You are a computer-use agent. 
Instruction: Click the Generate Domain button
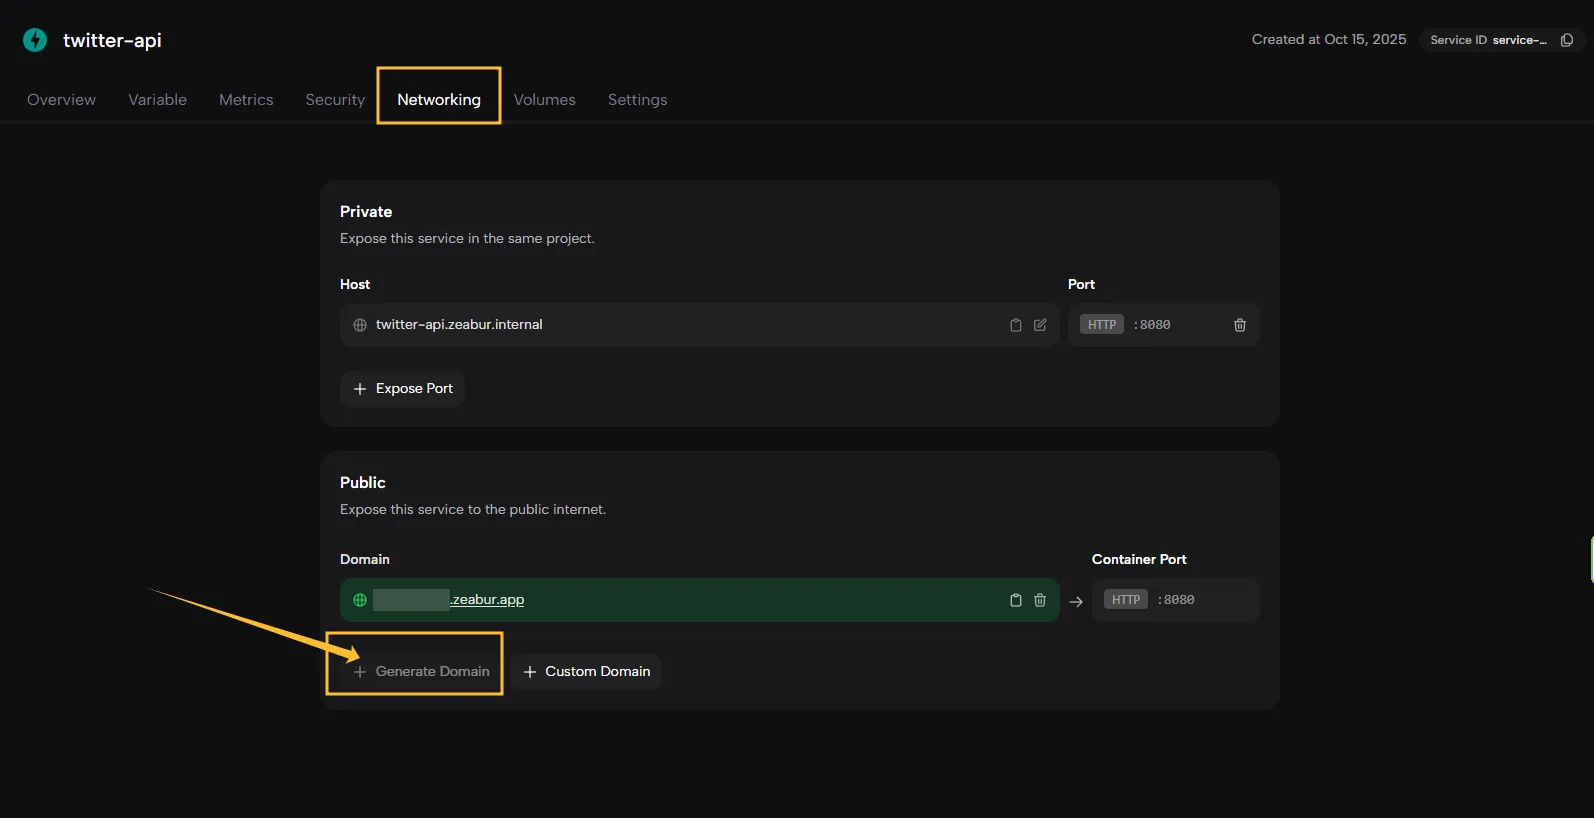tap(421, 672)
